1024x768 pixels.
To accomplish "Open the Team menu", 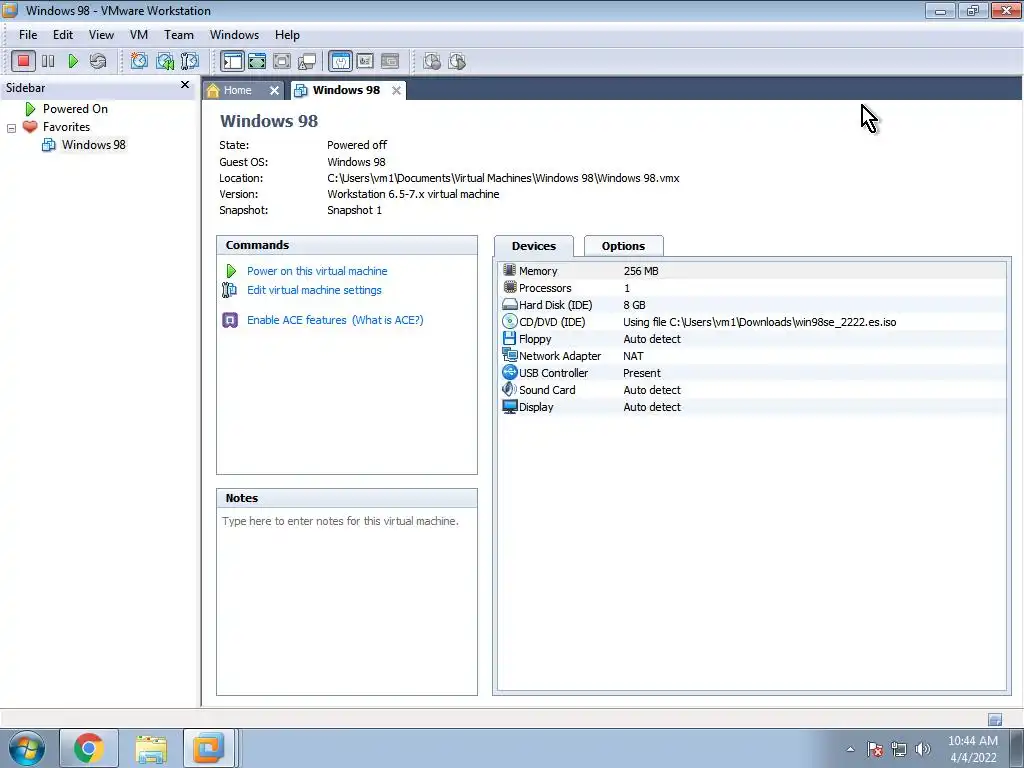I will [178, 35].
